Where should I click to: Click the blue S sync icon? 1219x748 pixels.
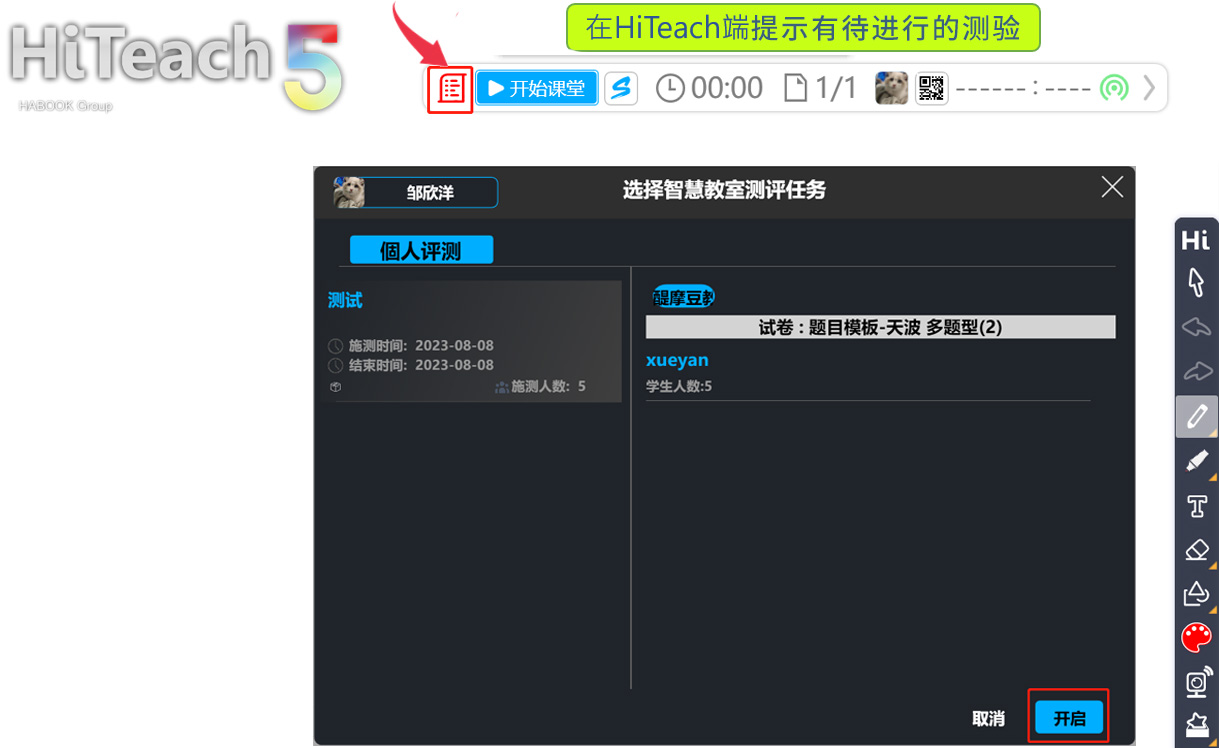click(x=621, y=88)
